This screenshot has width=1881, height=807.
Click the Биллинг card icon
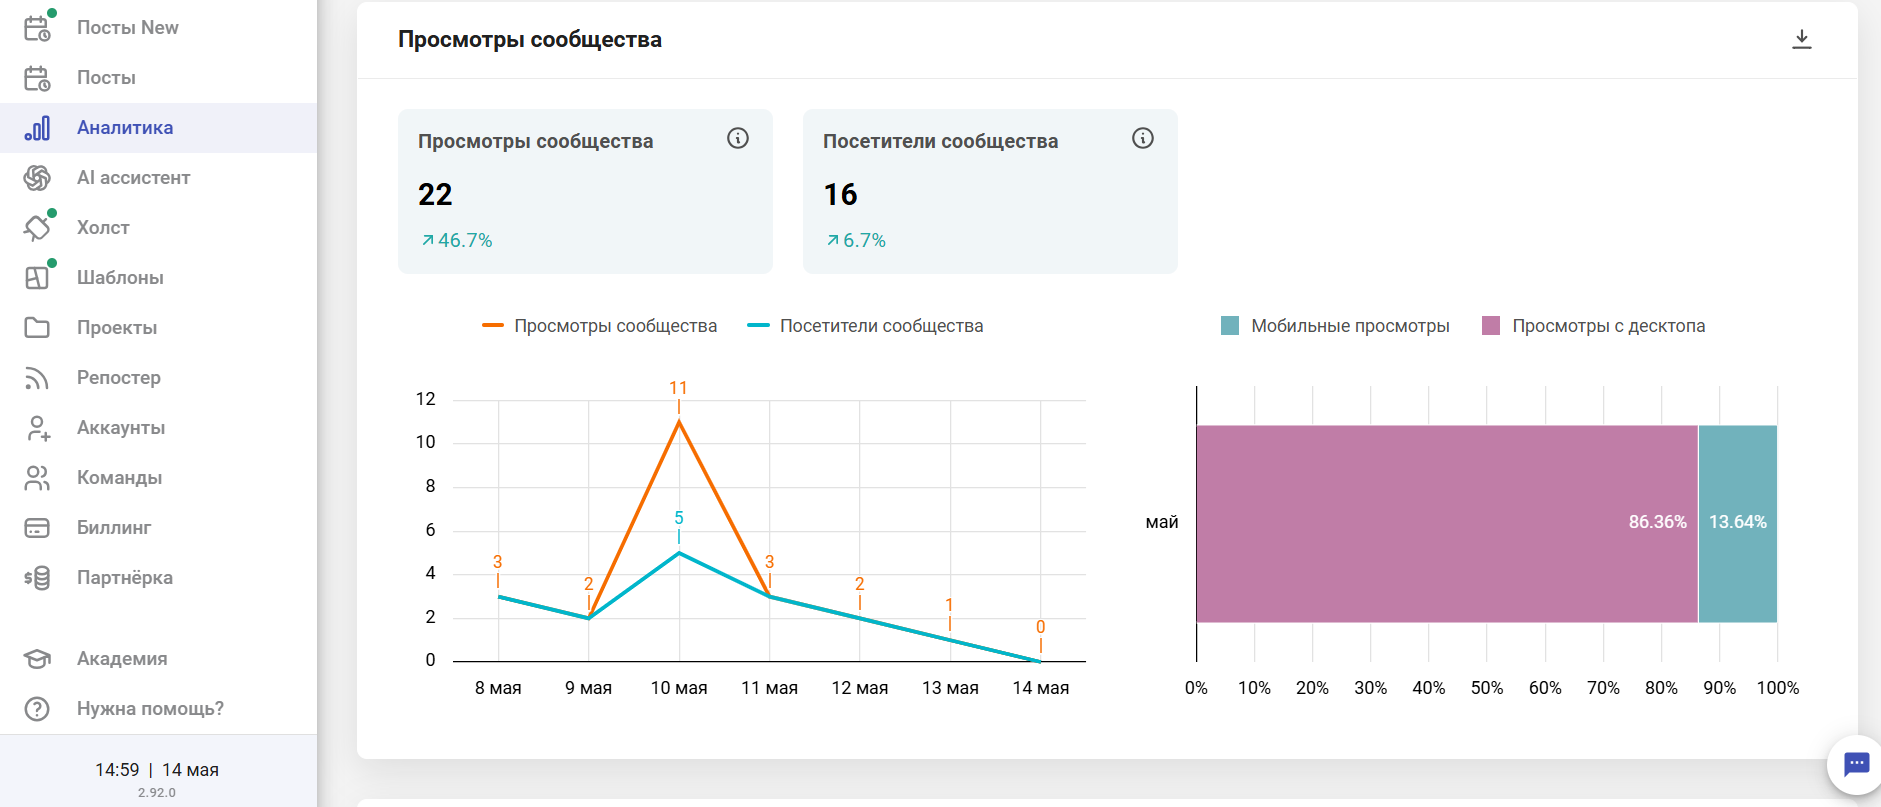click(37, 528)
